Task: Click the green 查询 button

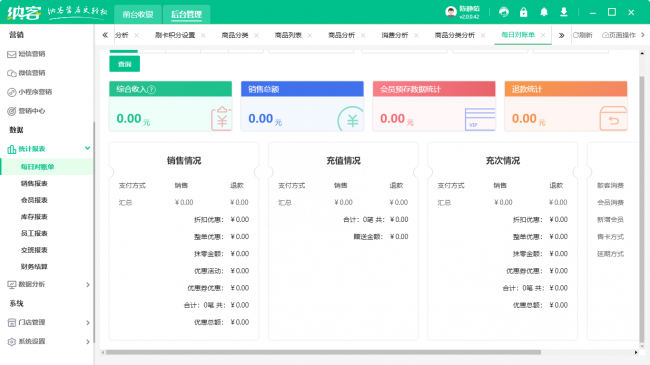Action: (124, 64)
